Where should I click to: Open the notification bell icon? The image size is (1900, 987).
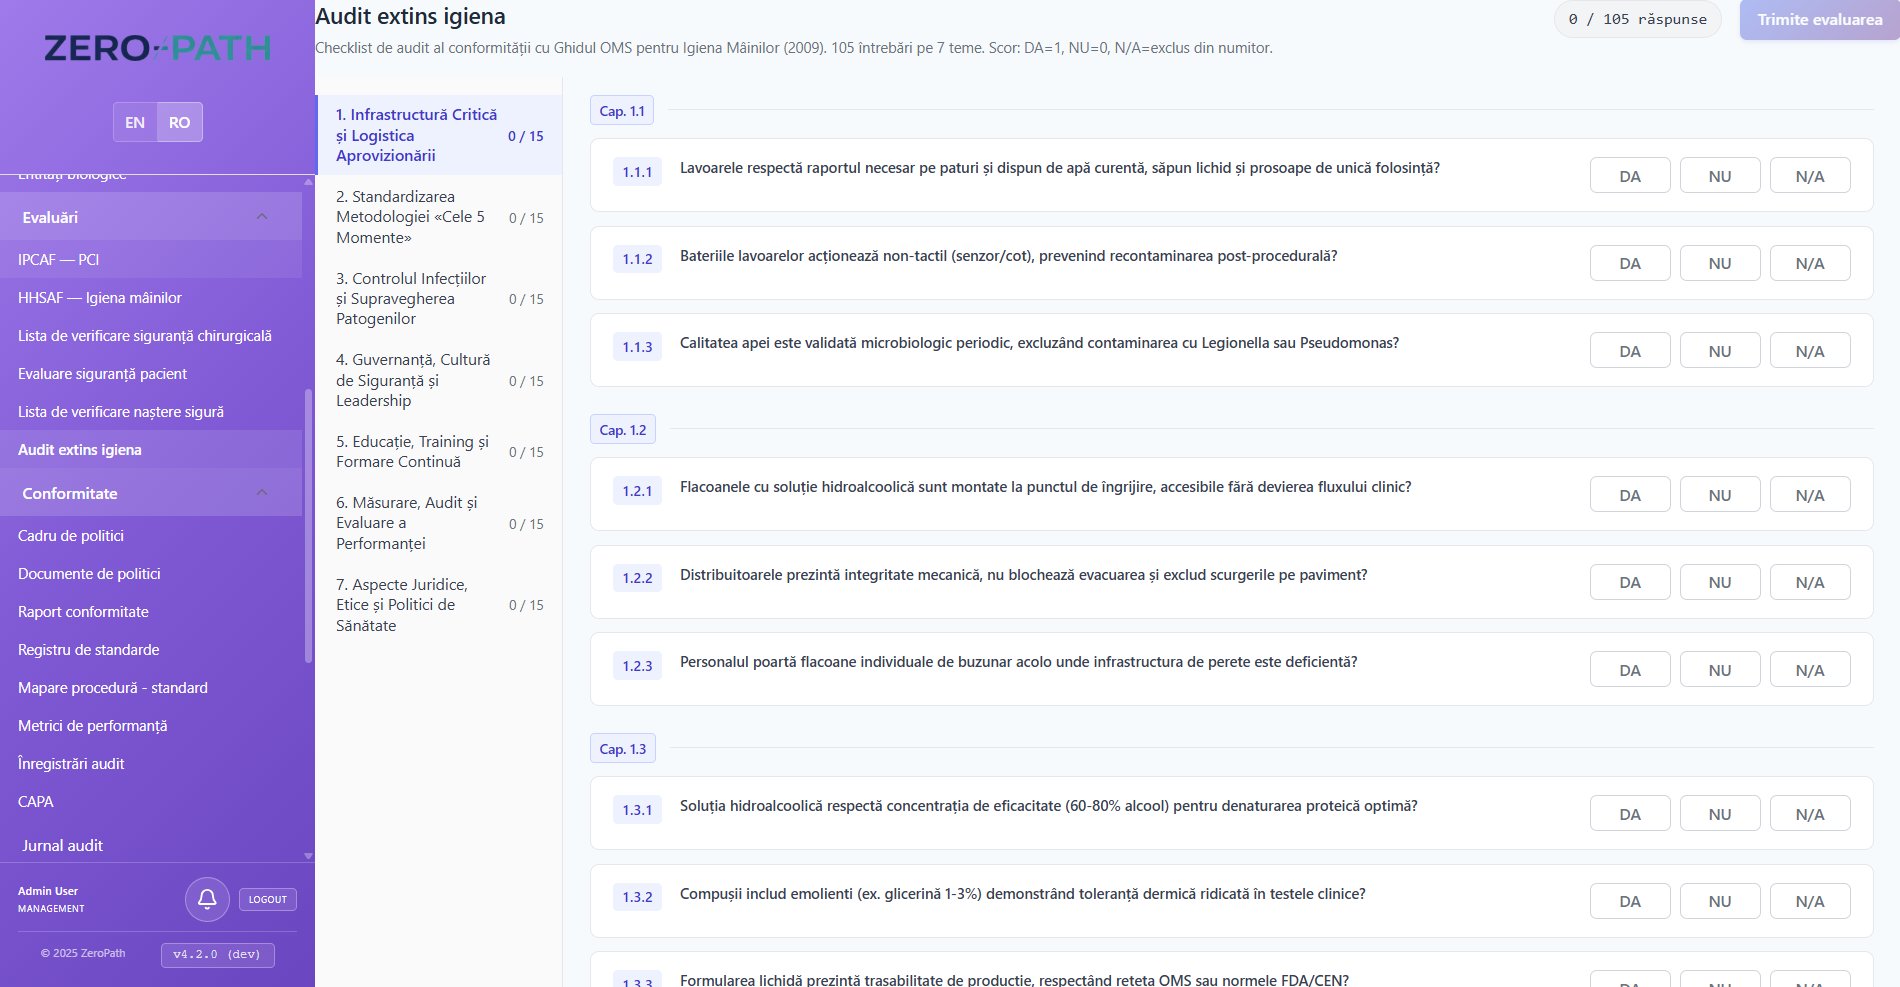[x=207, y=899]
